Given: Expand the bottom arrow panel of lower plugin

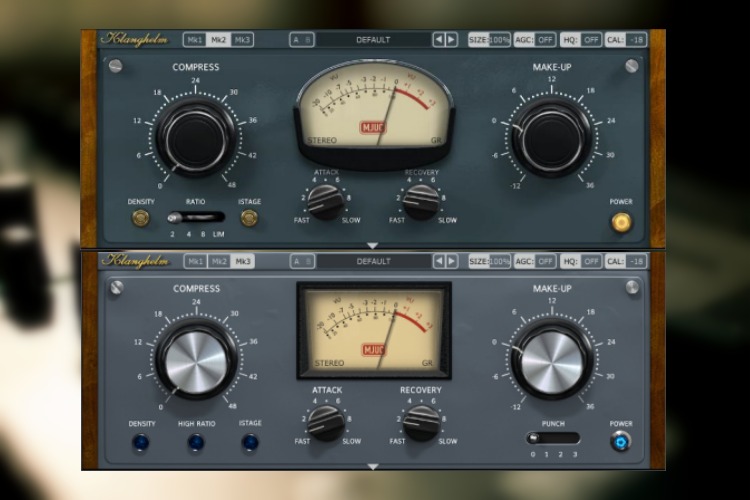Looking at the screenshot, I should pyautogui.click(x=373, y=467).
